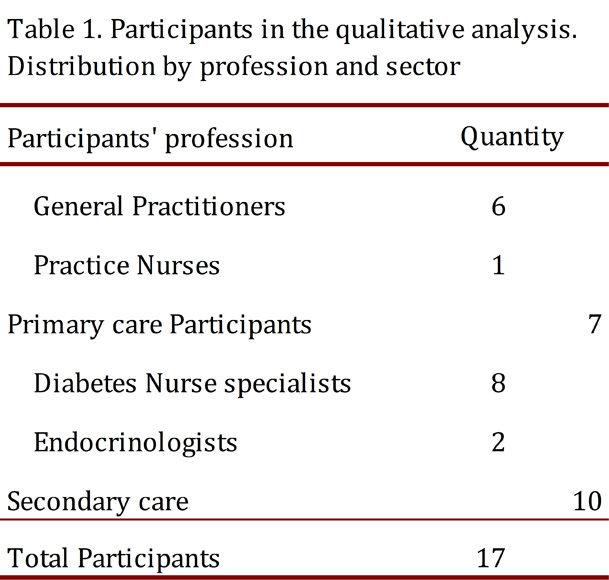Viewport: 609px width, 580px height.
Task: Select the 'Endocrinologists' row label
Action: (135, 442)
